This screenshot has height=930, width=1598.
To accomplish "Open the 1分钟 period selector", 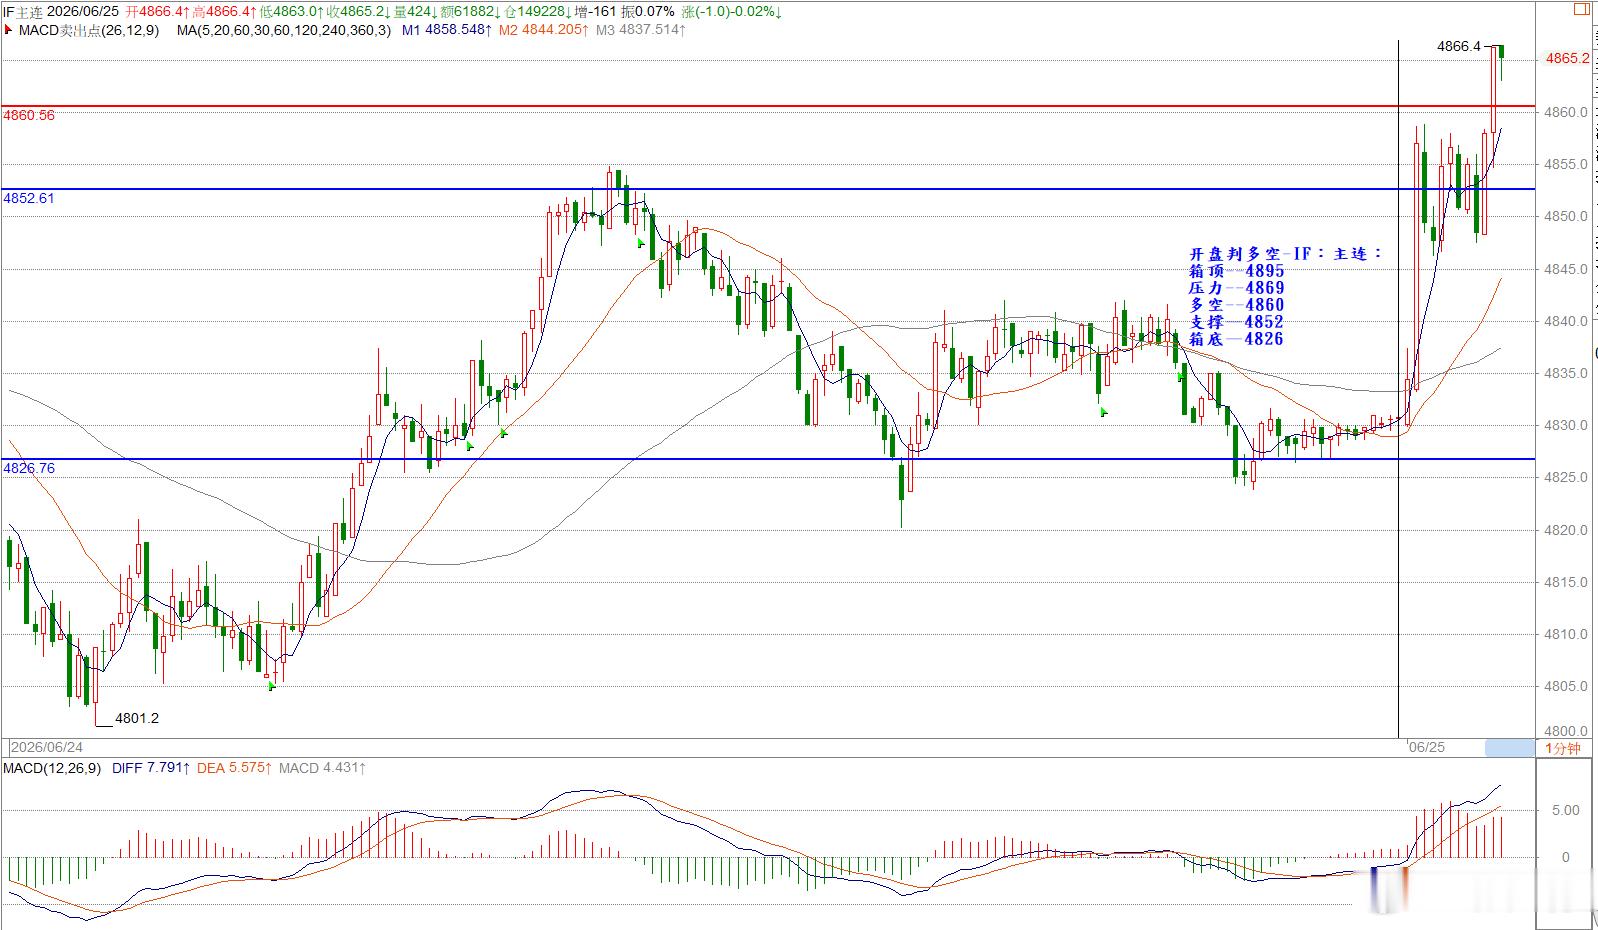I will 1563,748.
